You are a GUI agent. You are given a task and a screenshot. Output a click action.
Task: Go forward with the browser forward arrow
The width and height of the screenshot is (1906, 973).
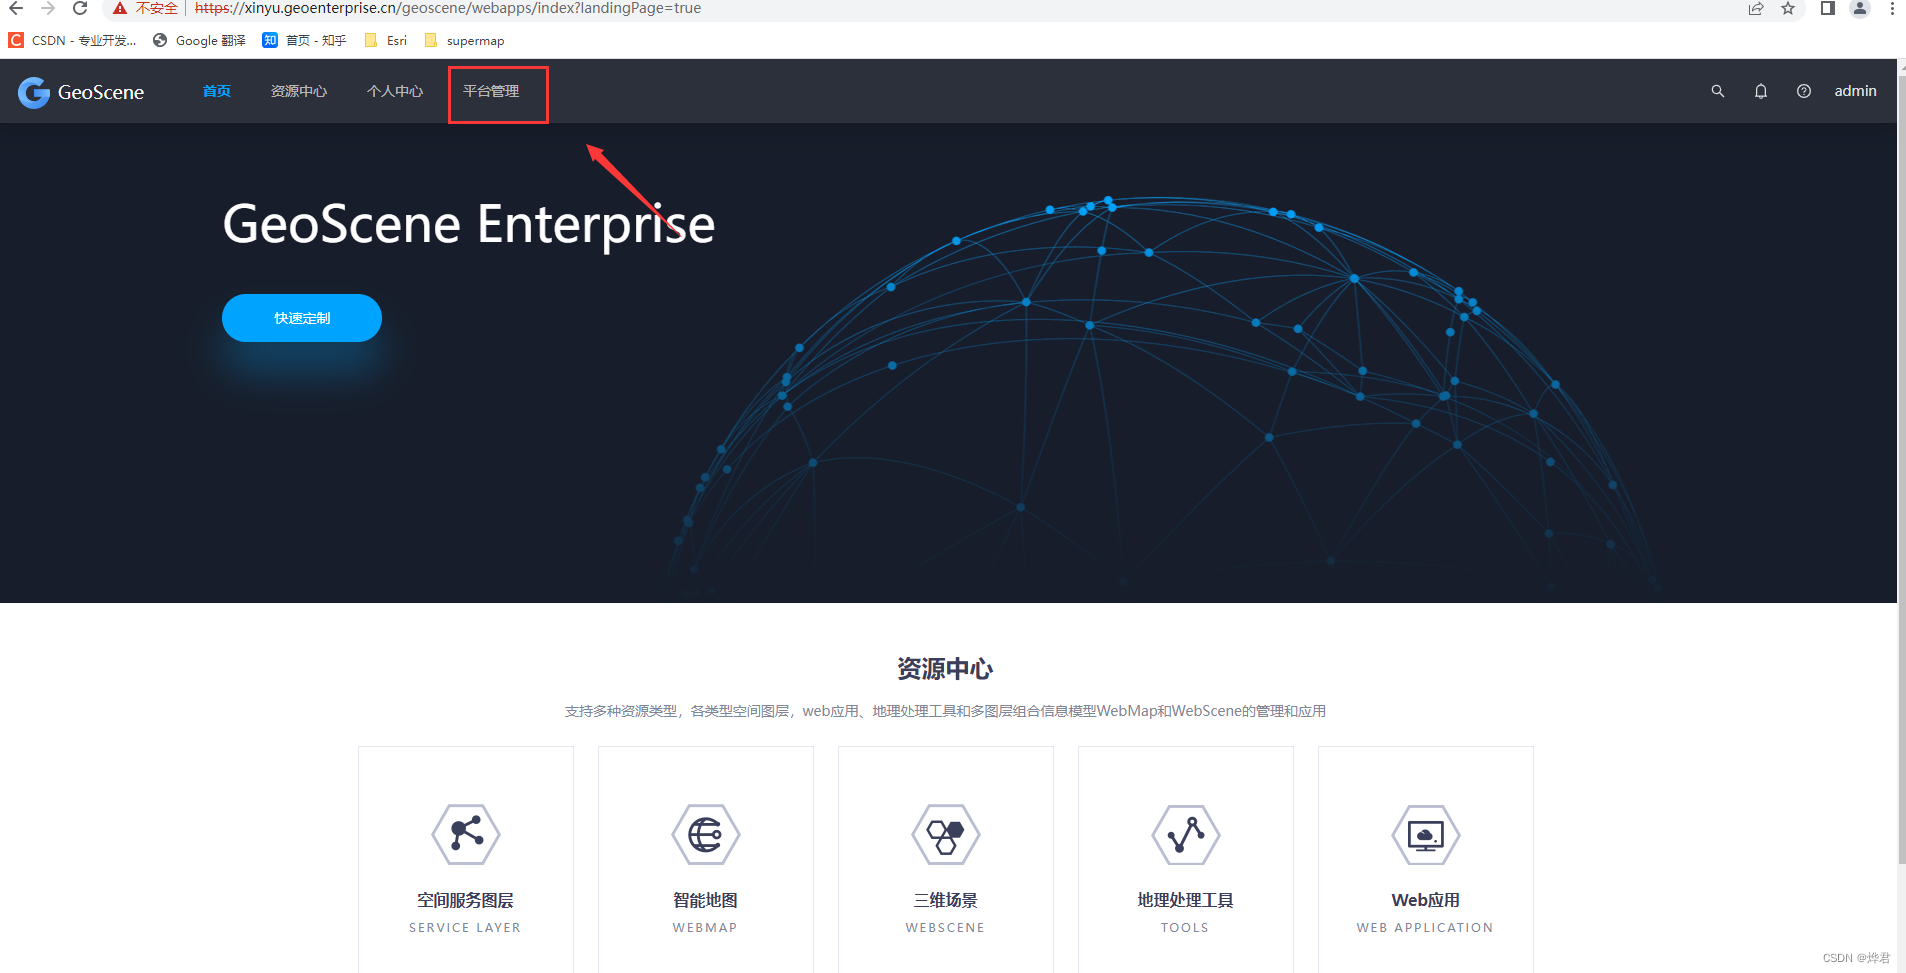(x=48, y=8)
